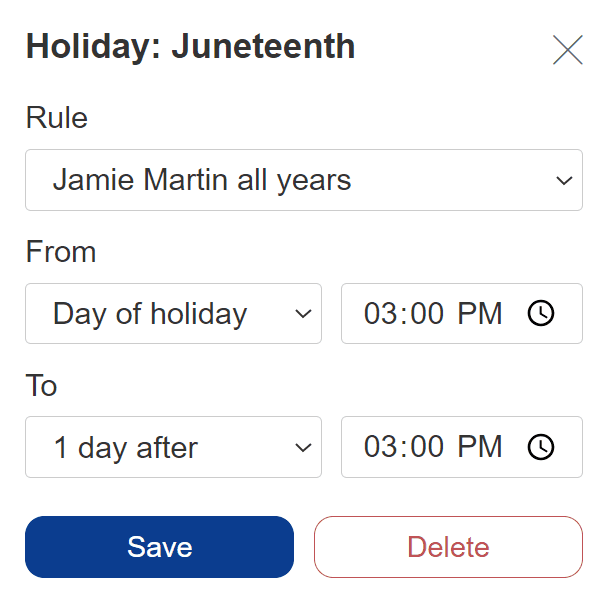Open the Jamie Martin all years dropdown

point(304,180)
